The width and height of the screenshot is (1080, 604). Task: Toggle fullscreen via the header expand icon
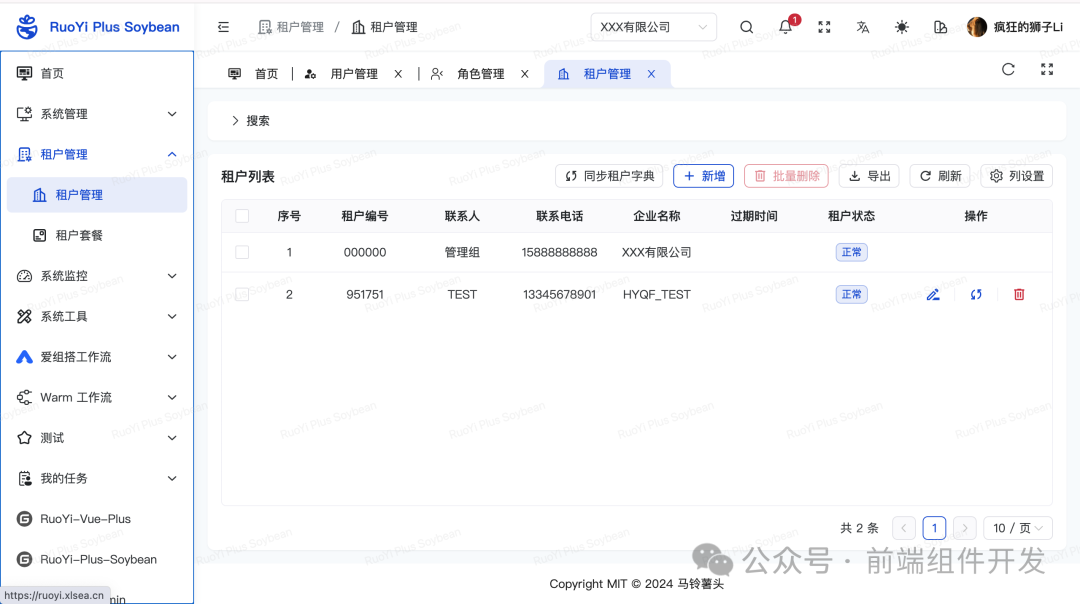click(824, 27)
